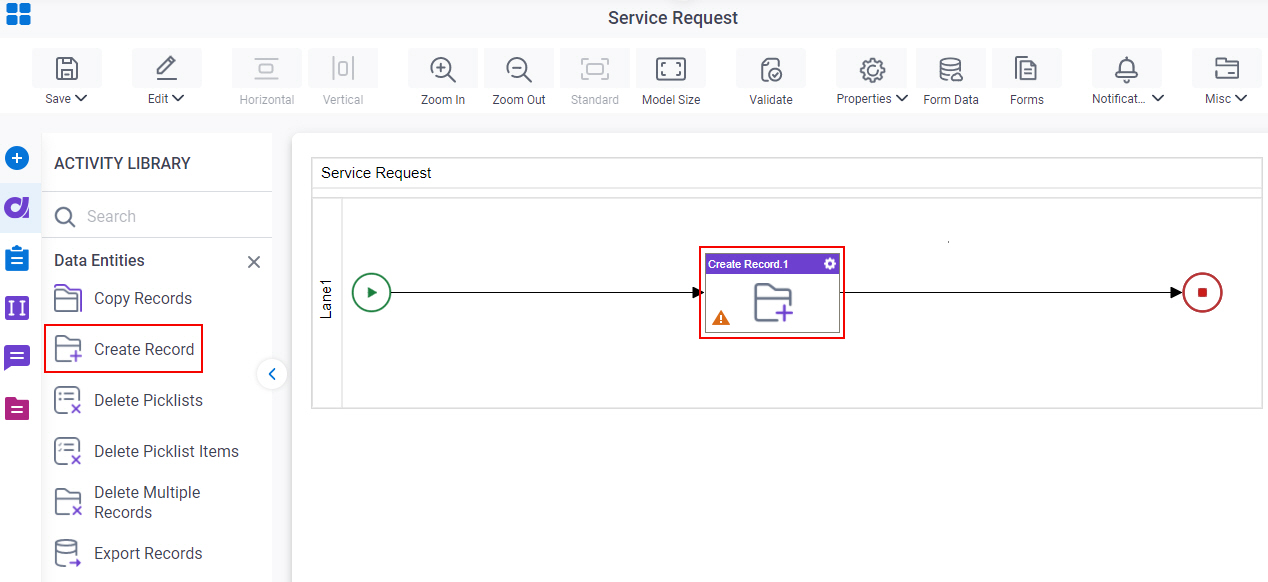
Task: Click the folder-plus icon inside Create Record.1
Action: click(773, 303)
